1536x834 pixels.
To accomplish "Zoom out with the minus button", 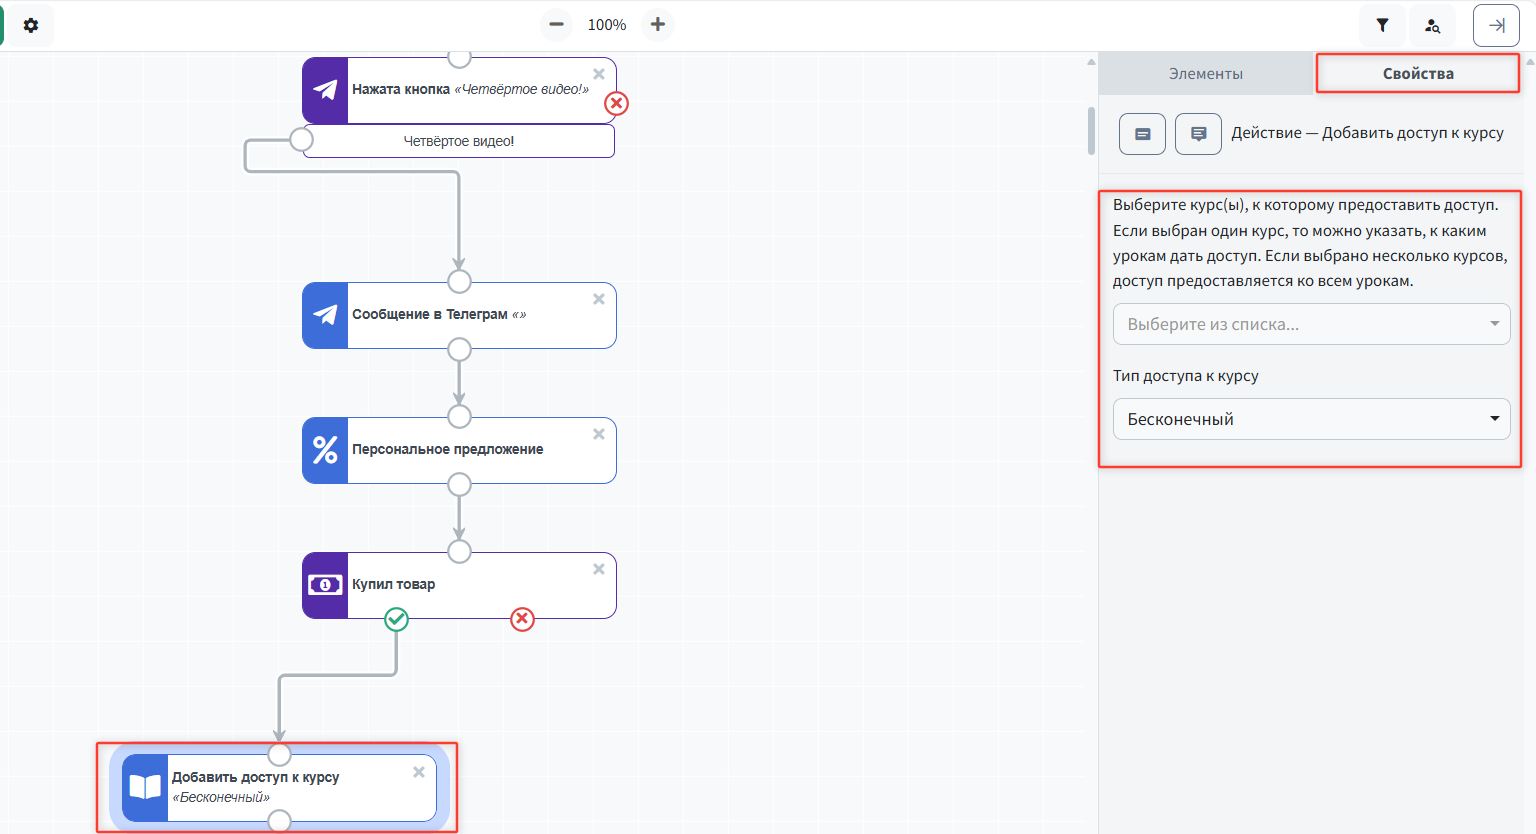I will 557,25.
